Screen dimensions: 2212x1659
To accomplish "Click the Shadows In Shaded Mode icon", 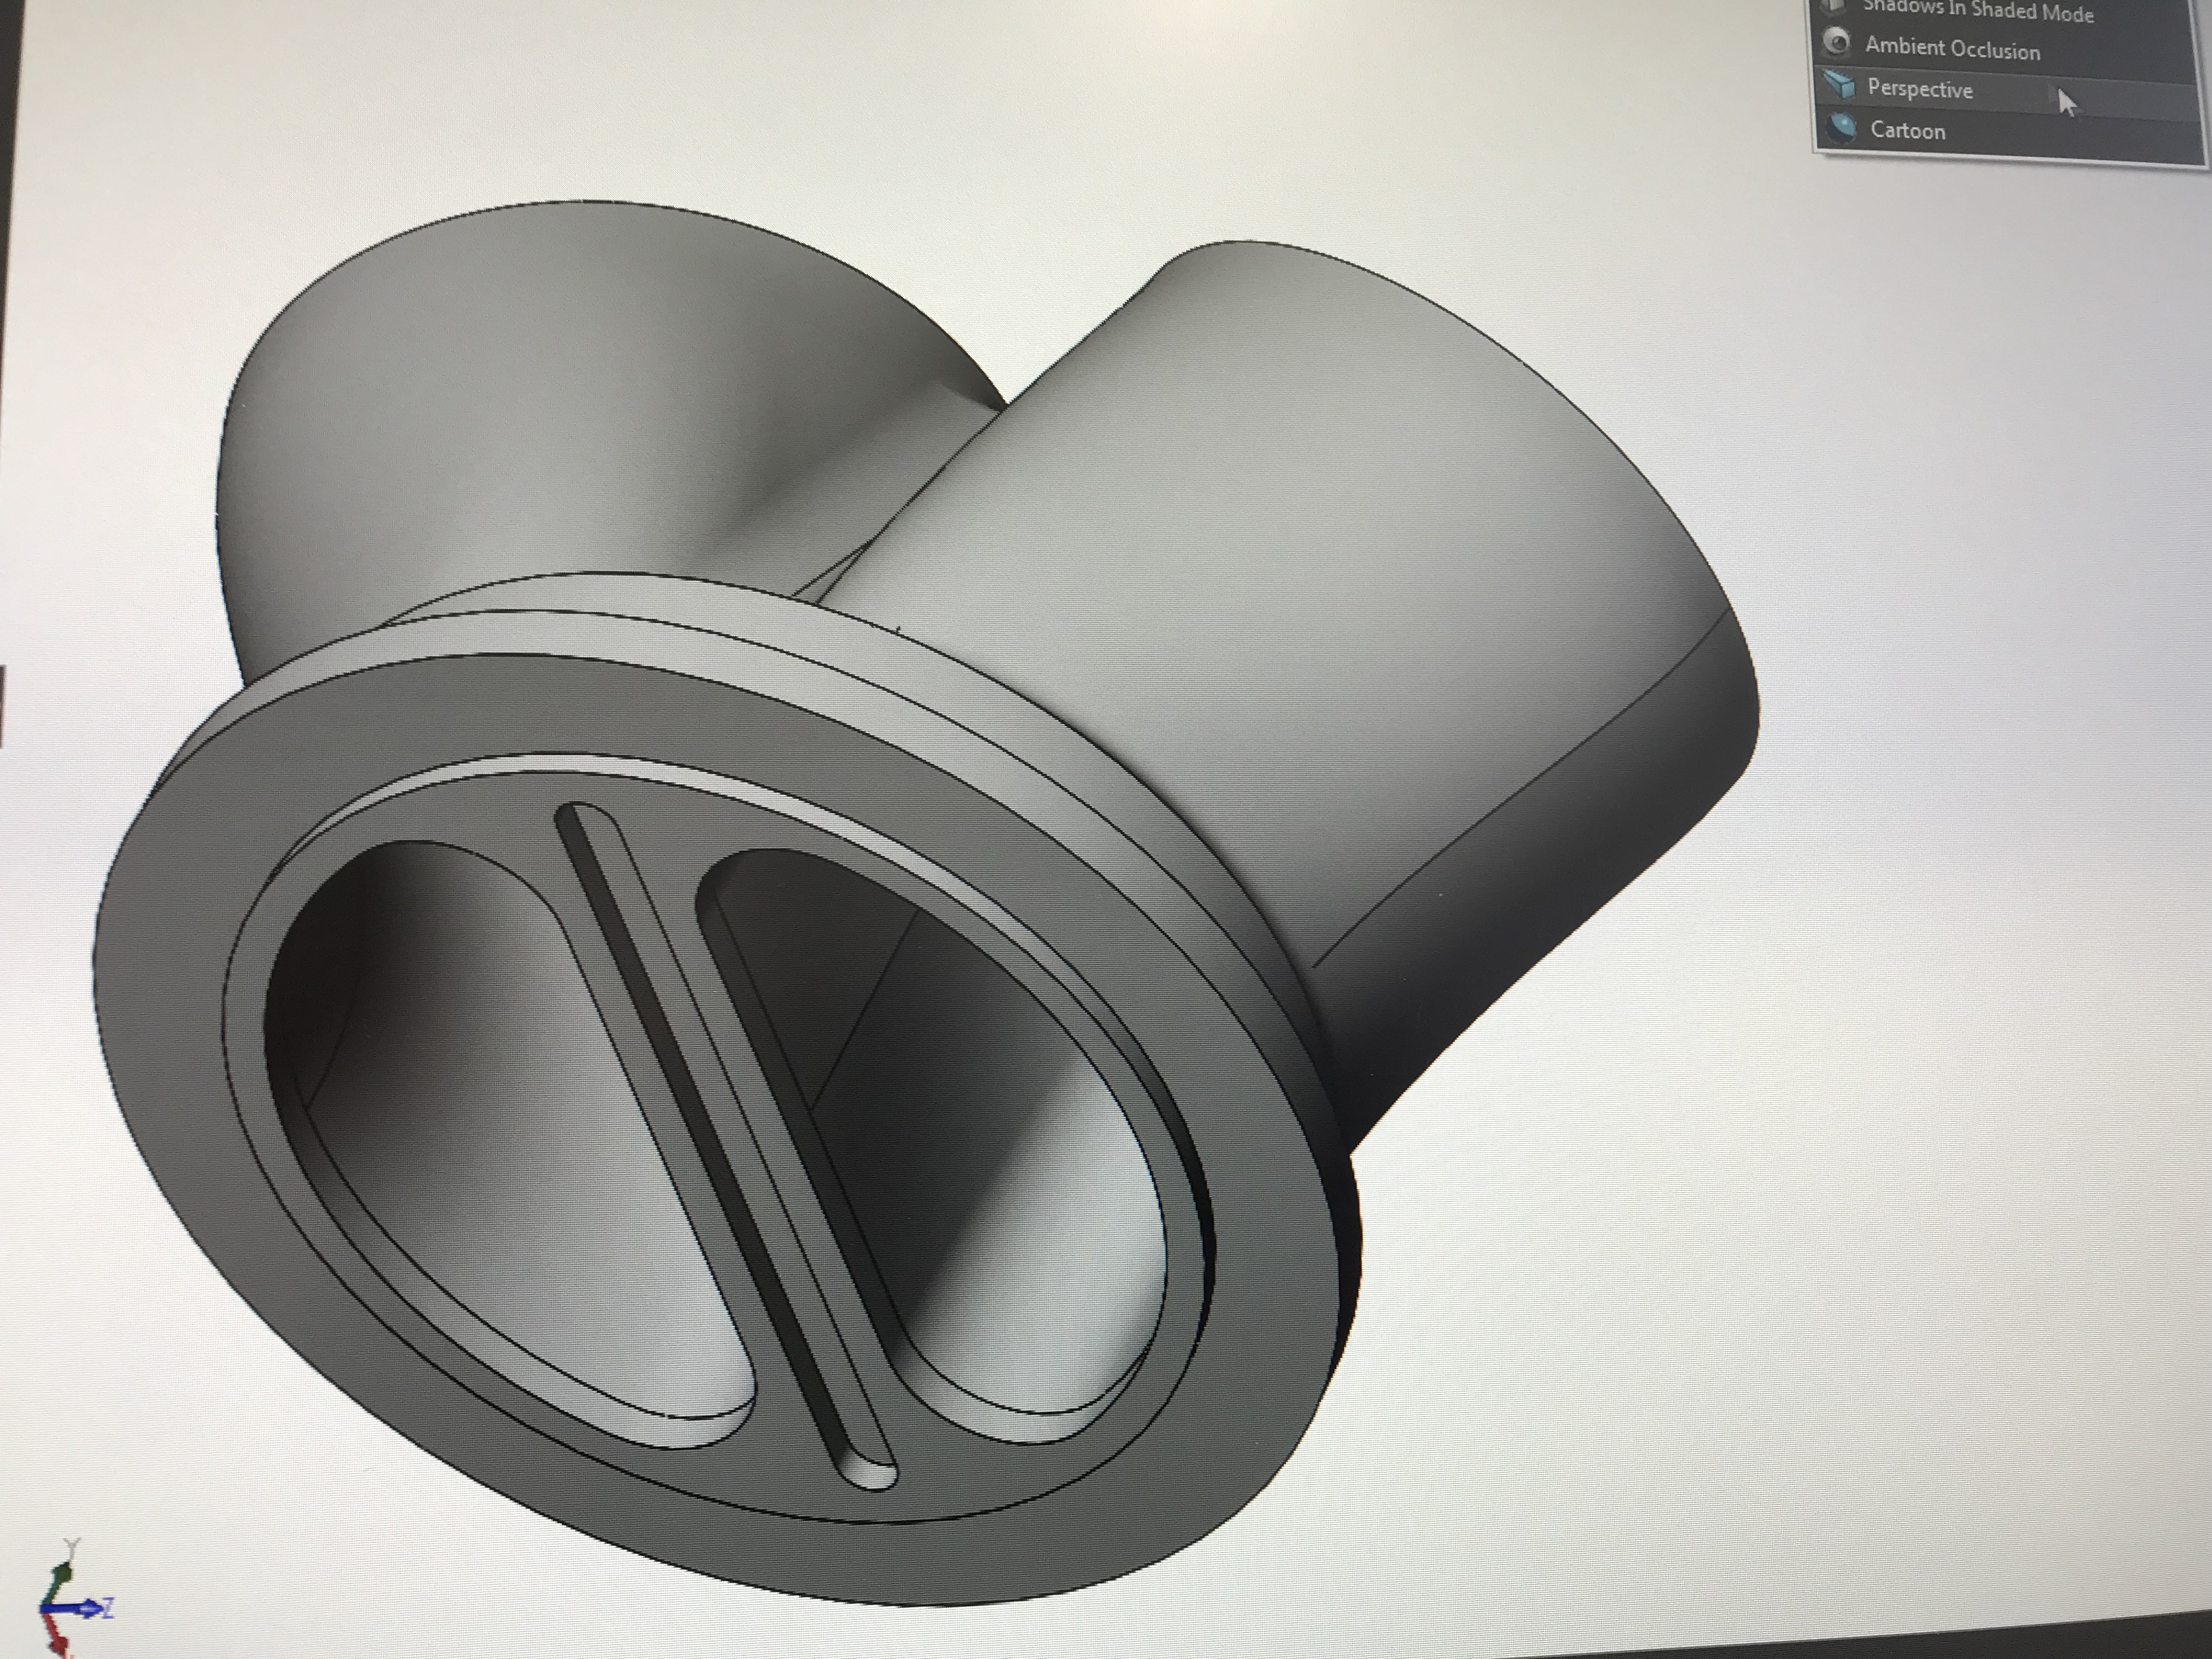I will click(x=1833, y=6).
